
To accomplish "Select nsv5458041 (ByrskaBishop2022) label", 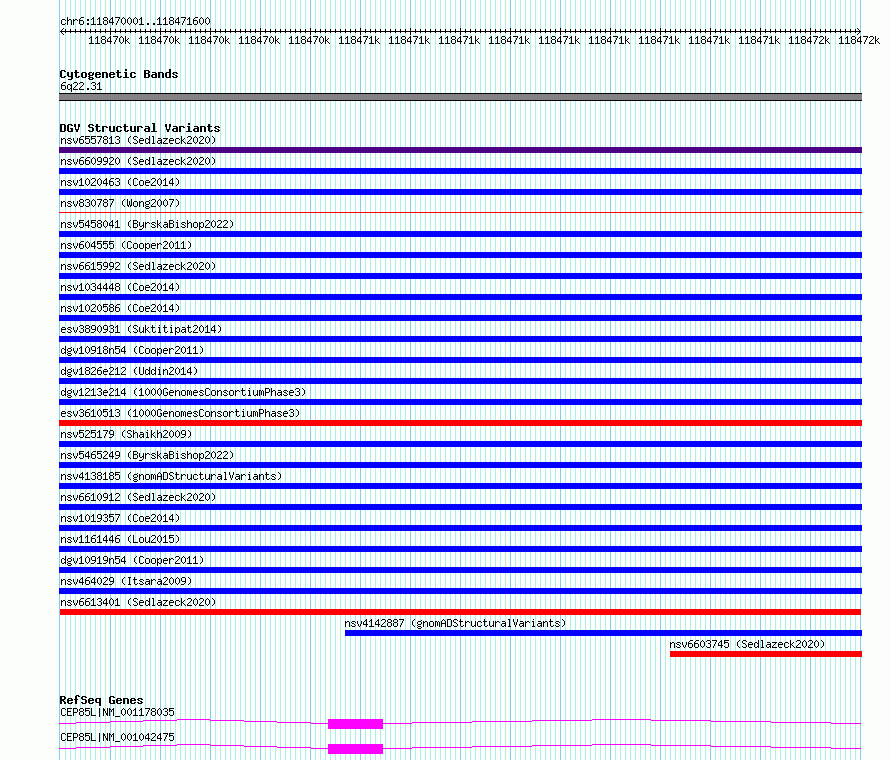I will [x=147, y=224].
